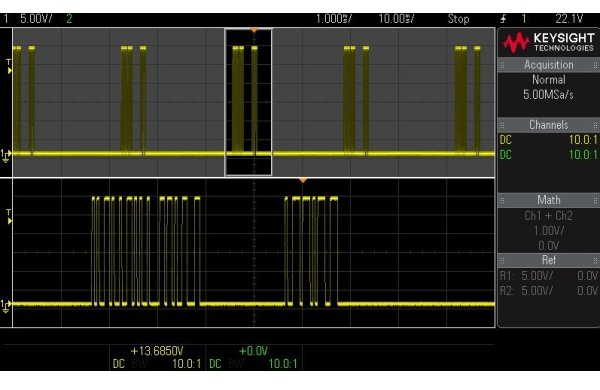600x390 pixels.
Task: Click channel 1 scale 5.00V/ in top bar
Action: tap(36, 19)
